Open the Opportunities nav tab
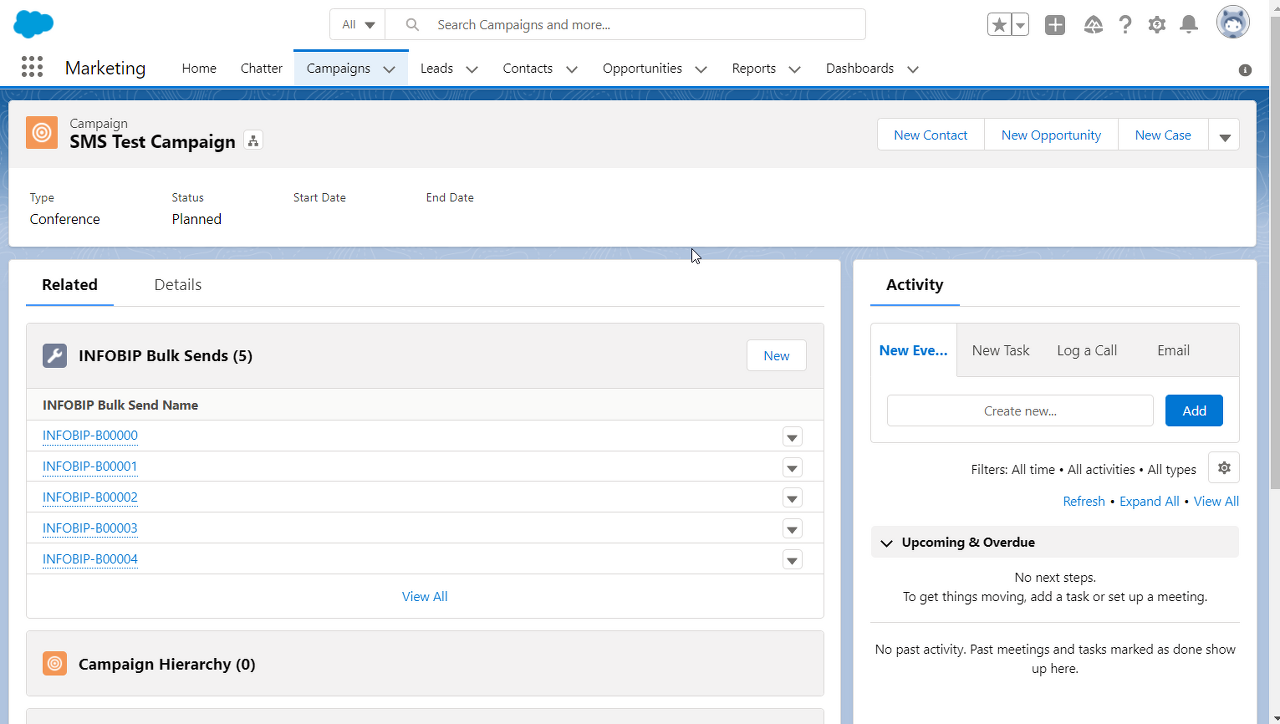 pyautogui.click(x=642, y=68)
